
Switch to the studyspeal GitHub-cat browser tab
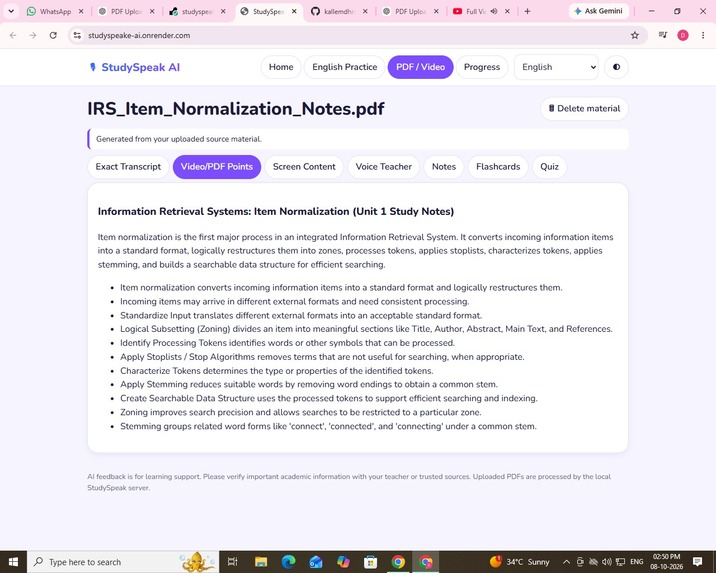pyautogui.click(x=197, y=11)
